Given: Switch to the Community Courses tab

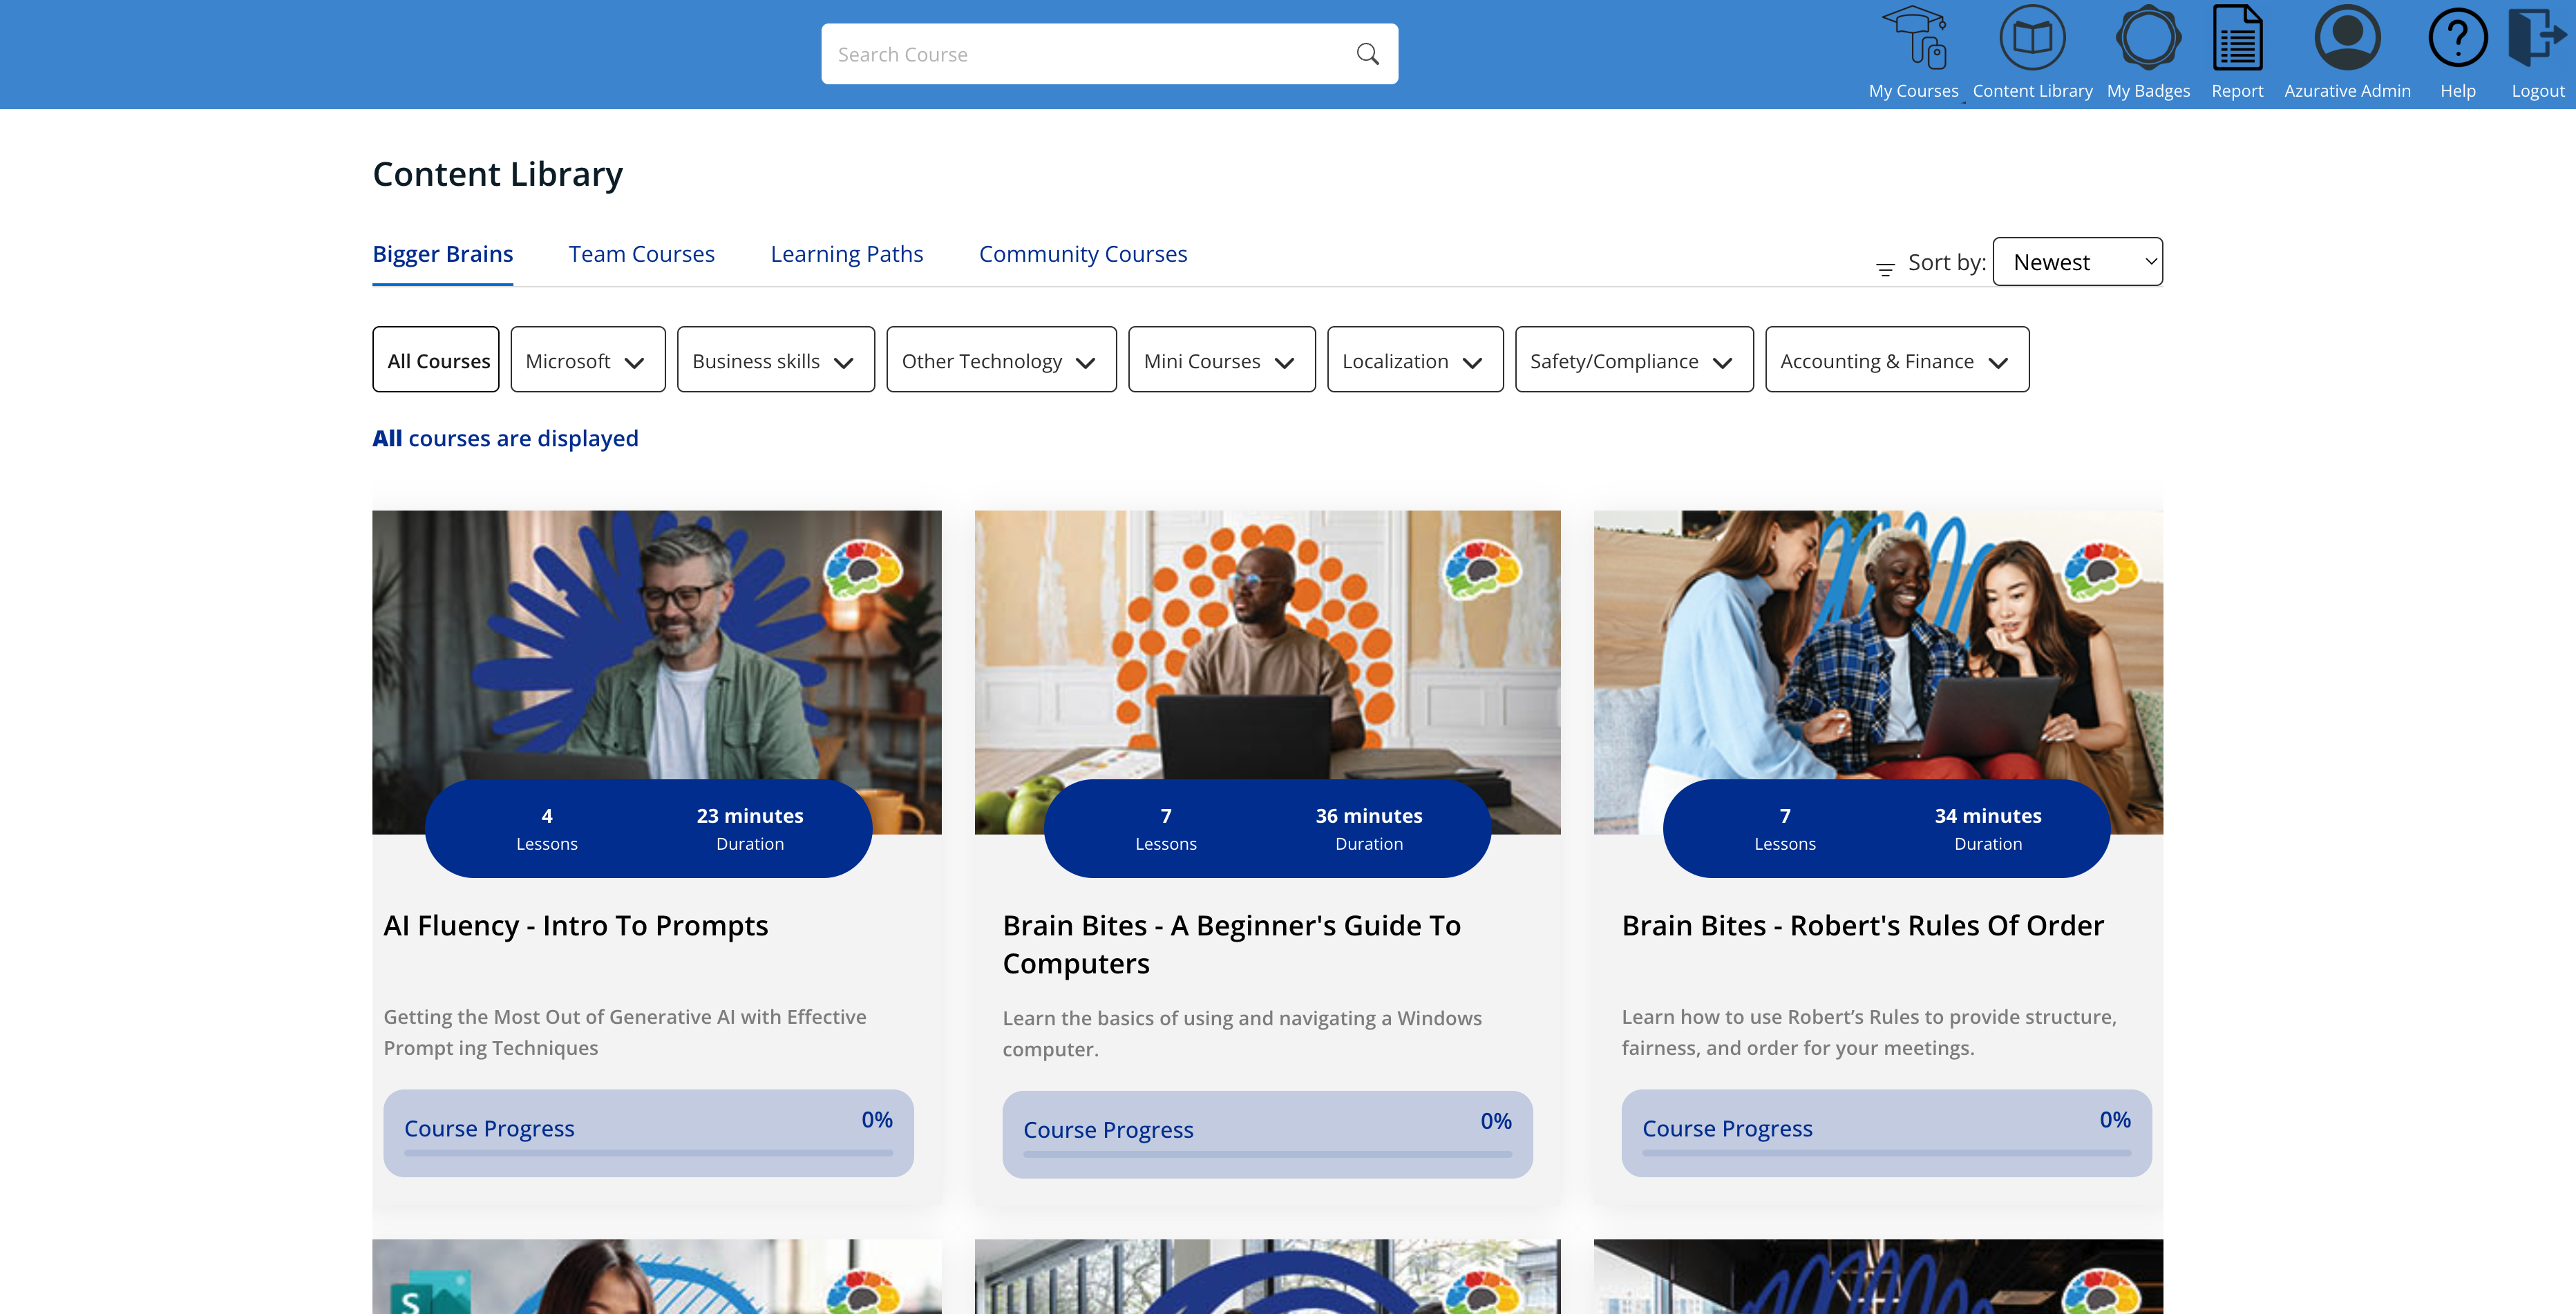Looking at the screenshot, I should (x=1082, y=254).
